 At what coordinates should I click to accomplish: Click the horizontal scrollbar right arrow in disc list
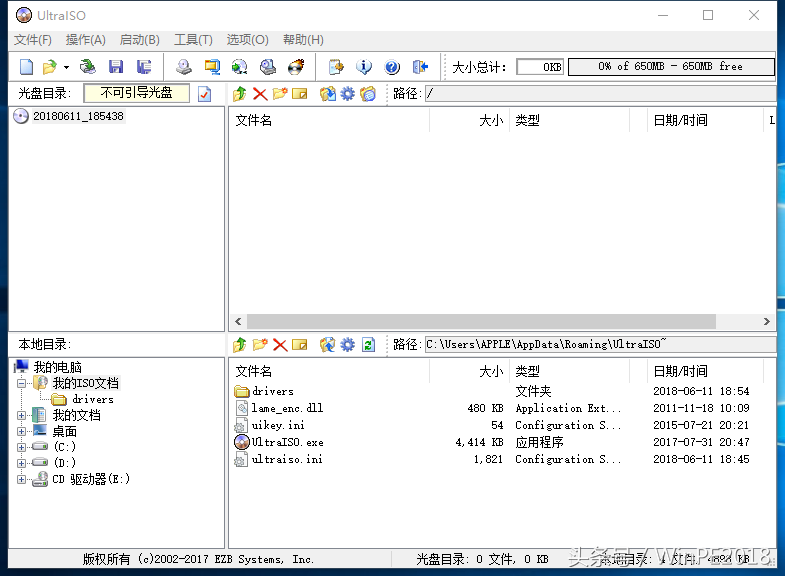pos(766,321)
